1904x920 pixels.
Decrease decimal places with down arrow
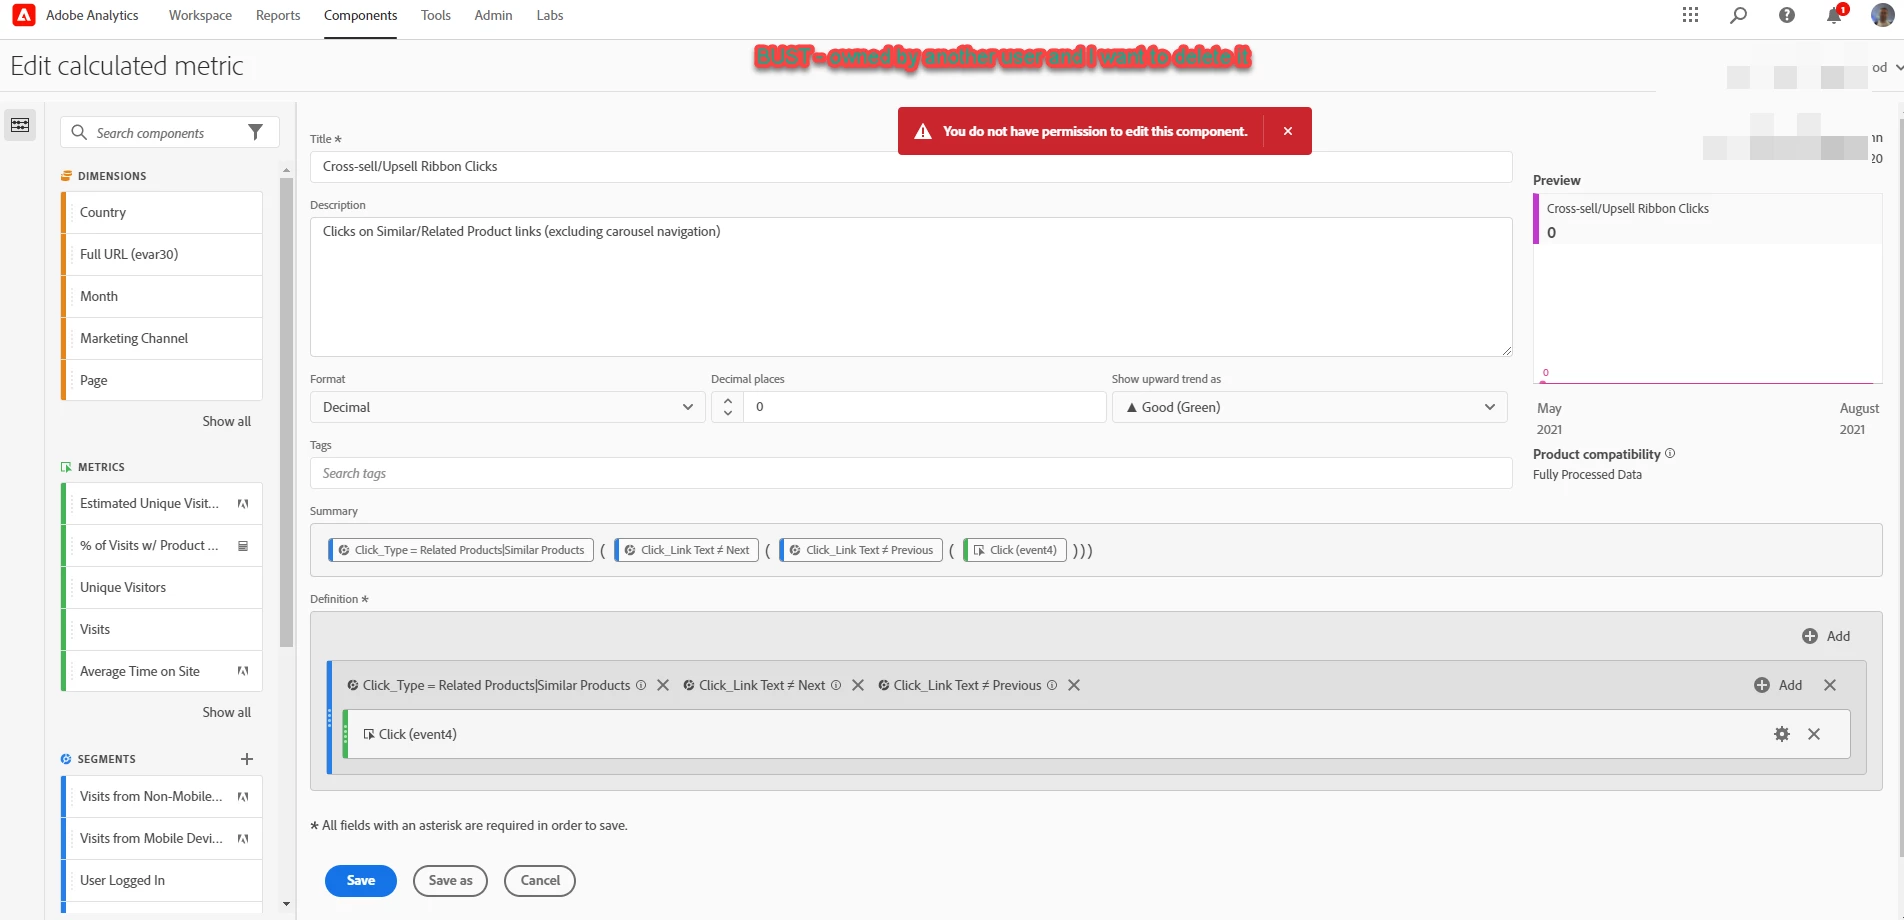[727, 413]
